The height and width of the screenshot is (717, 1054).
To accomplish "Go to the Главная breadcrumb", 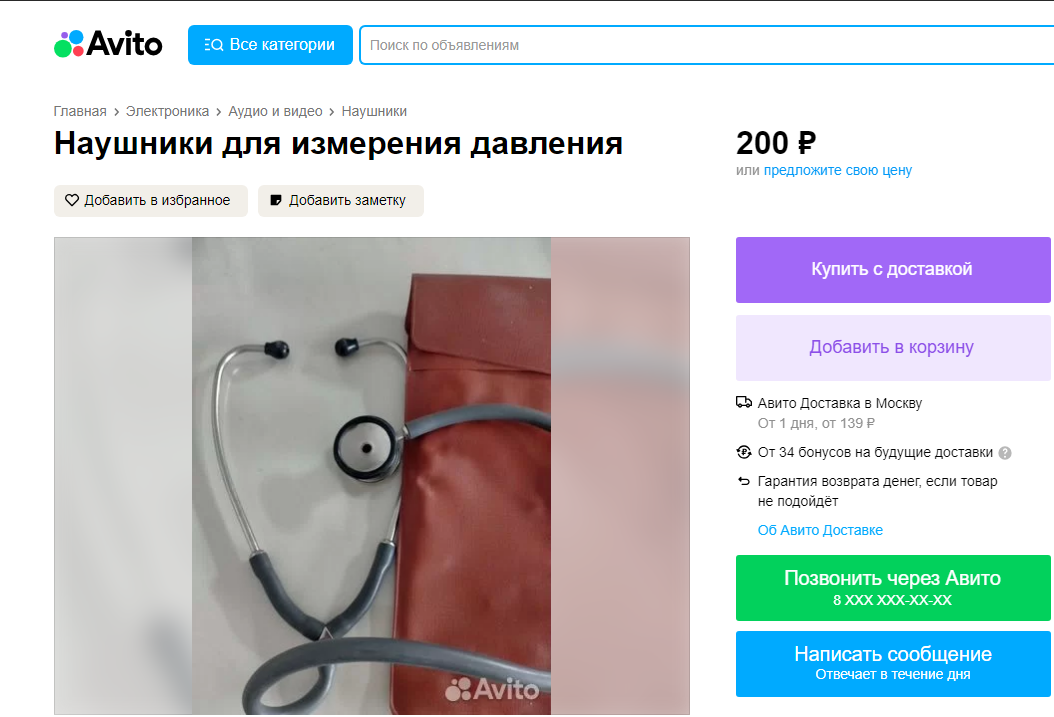I will coord(80,112).
